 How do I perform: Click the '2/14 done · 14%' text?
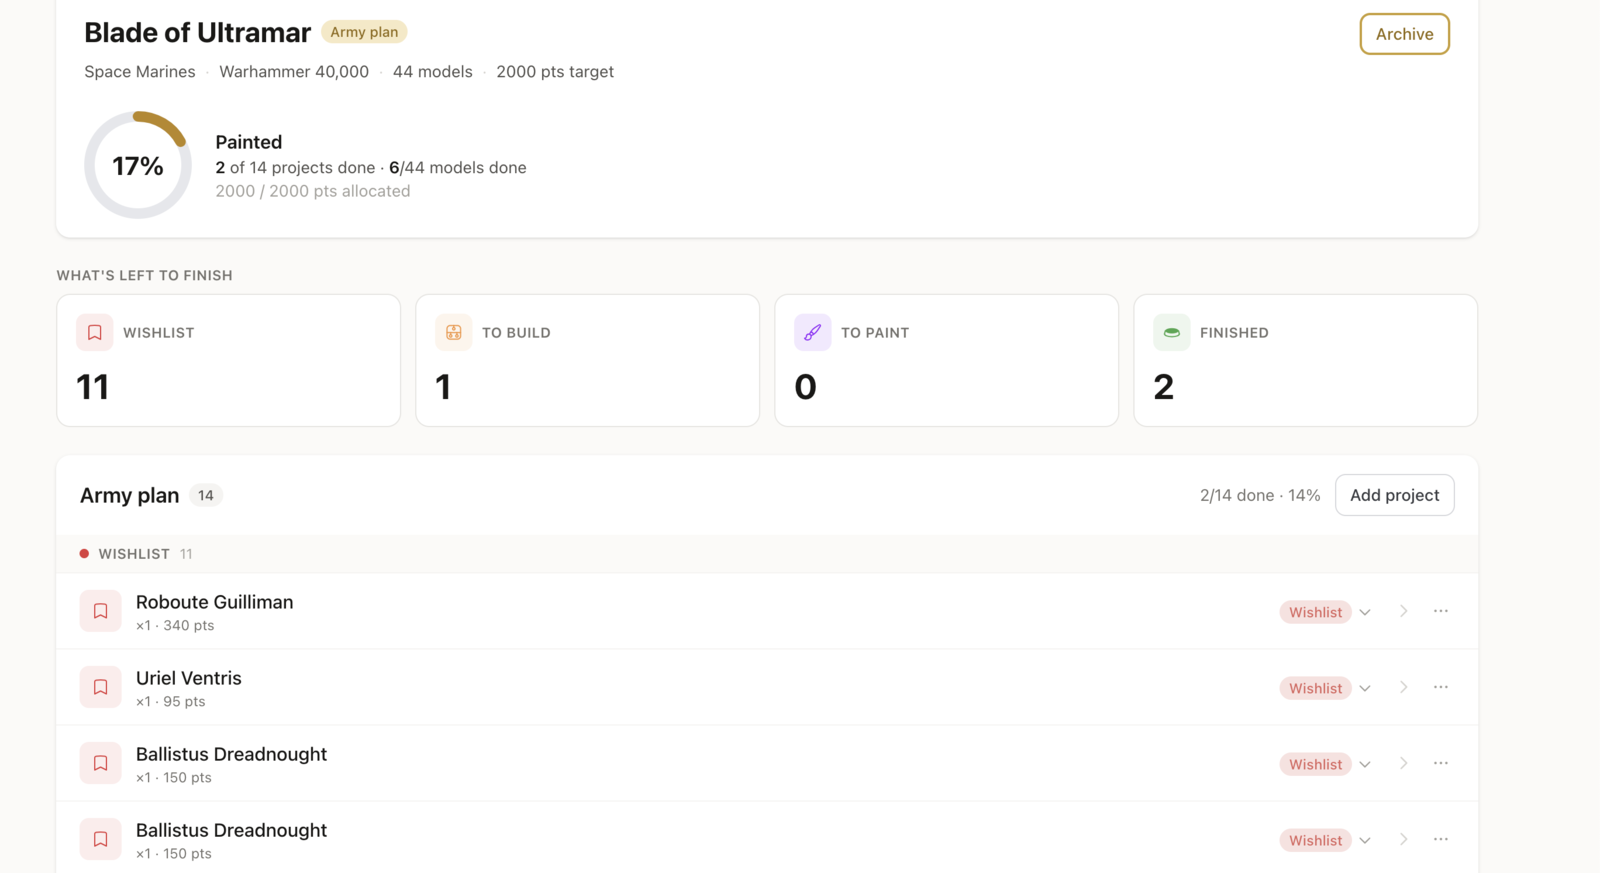point(1260,495)
